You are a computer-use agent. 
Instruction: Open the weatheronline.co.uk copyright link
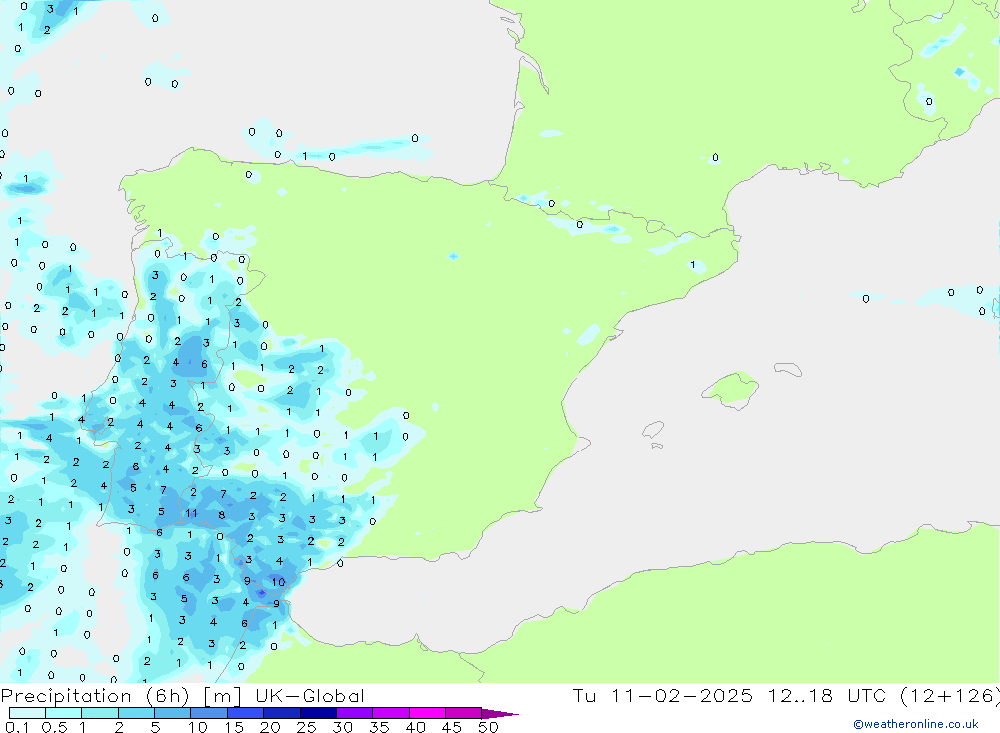click(x=916, y=724)
